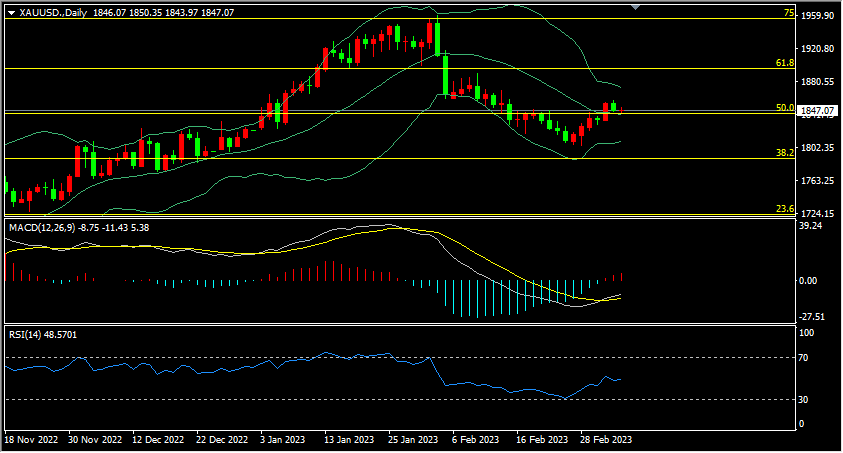Screen dimensions: 843x453
Task: Click the 39.24 MACD scale value
Action: 811,226
